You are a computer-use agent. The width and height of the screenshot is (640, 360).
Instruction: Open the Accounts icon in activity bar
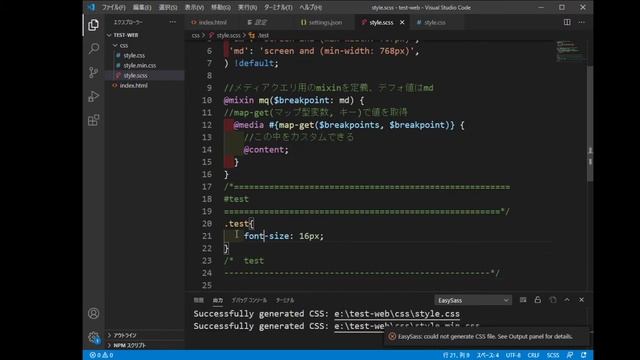[x=93, y=313]
